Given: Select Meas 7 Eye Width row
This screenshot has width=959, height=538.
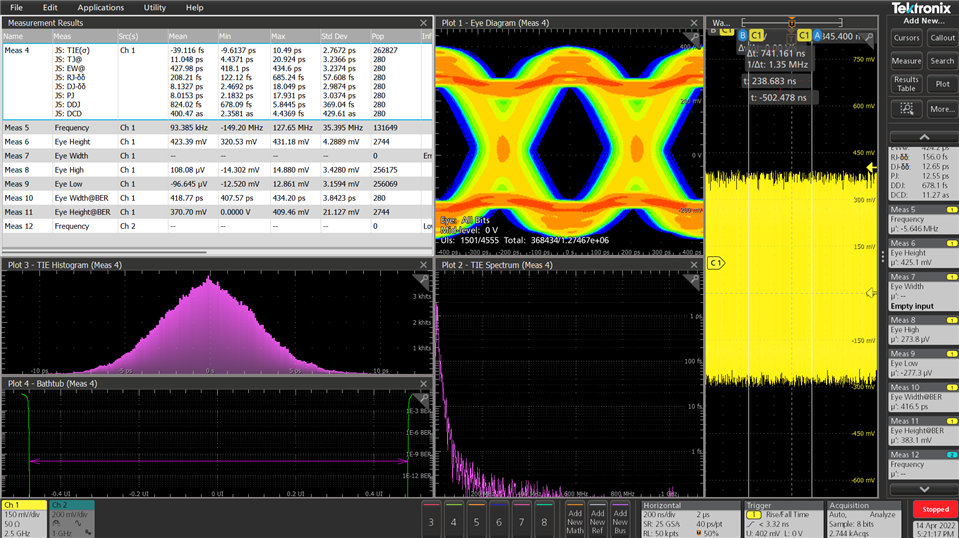Looking at the screenshot, I should pos(217,156).
